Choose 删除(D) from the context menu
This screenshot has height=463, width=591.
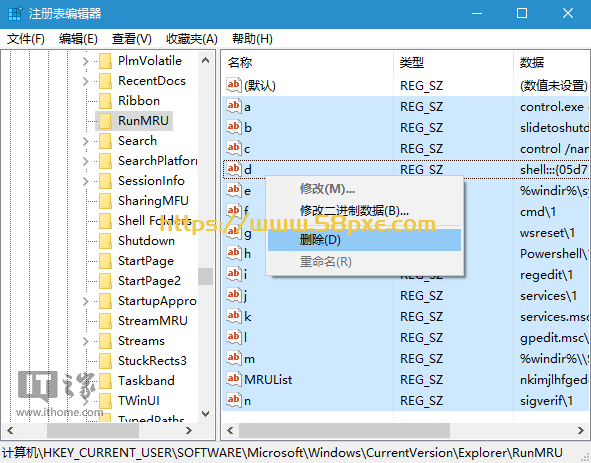coord(364,240)
